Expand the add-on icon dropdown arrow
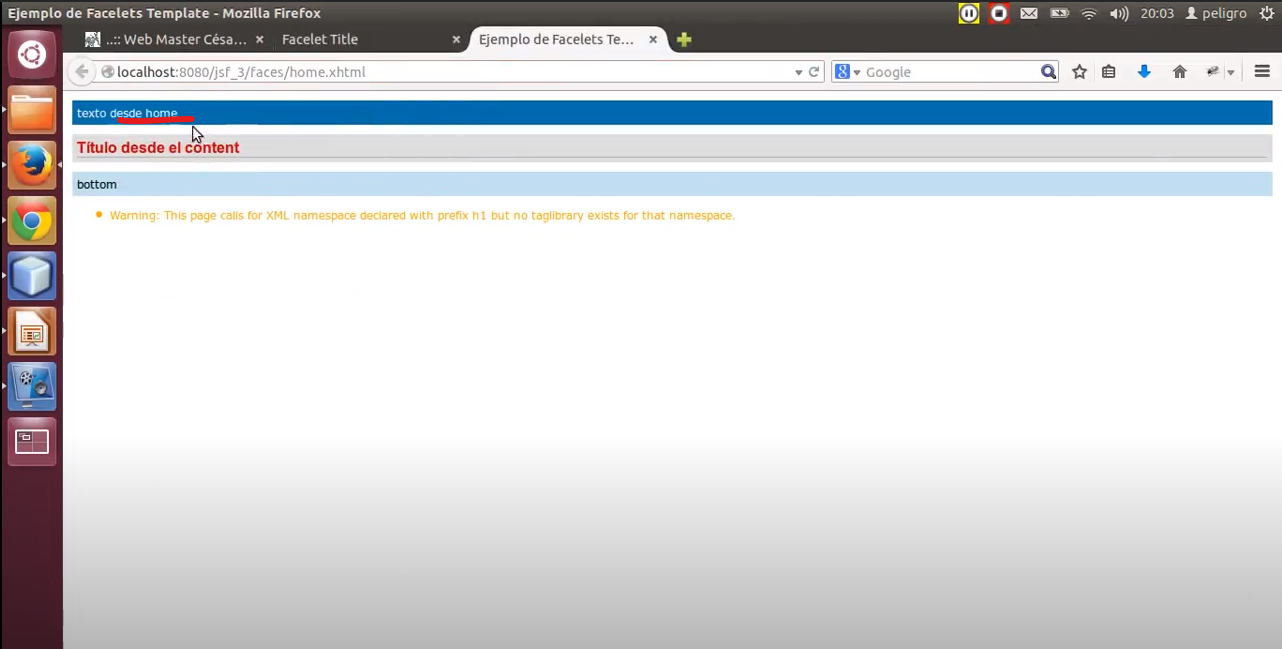The width and height of the screenshot is (1282, 649). click(x=1231, y=72)
